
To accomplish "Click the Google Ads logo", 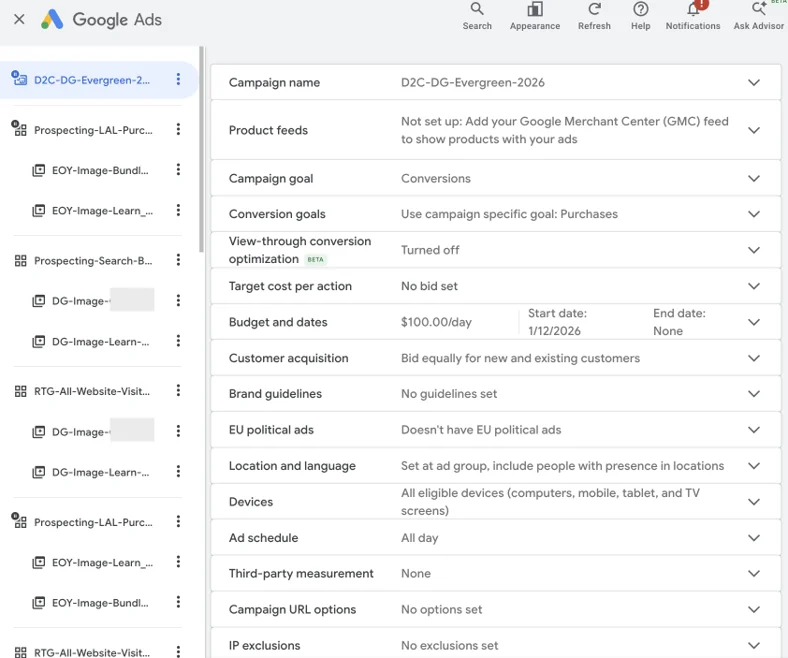I will (x=102, y=20).
